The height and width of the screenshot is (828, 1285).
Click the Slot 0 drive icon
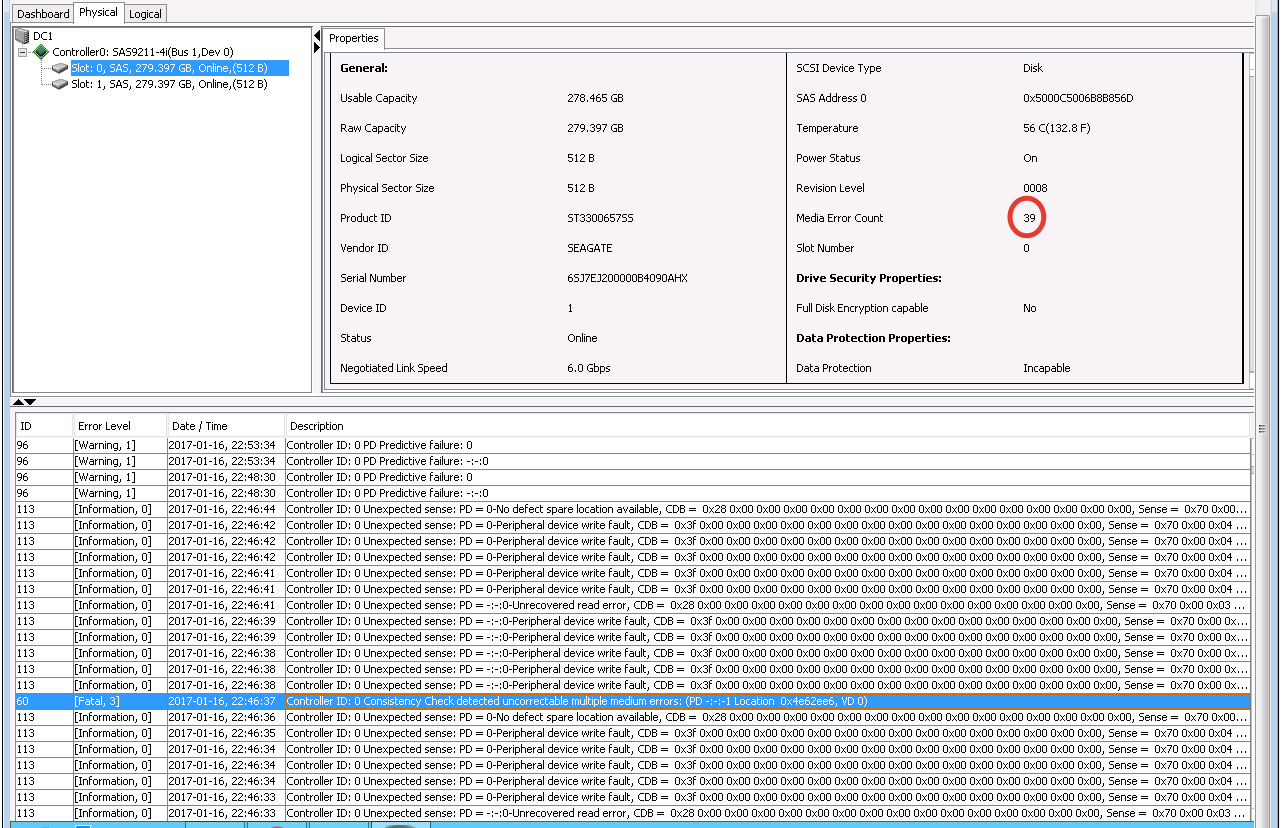[x=60, y=68]
